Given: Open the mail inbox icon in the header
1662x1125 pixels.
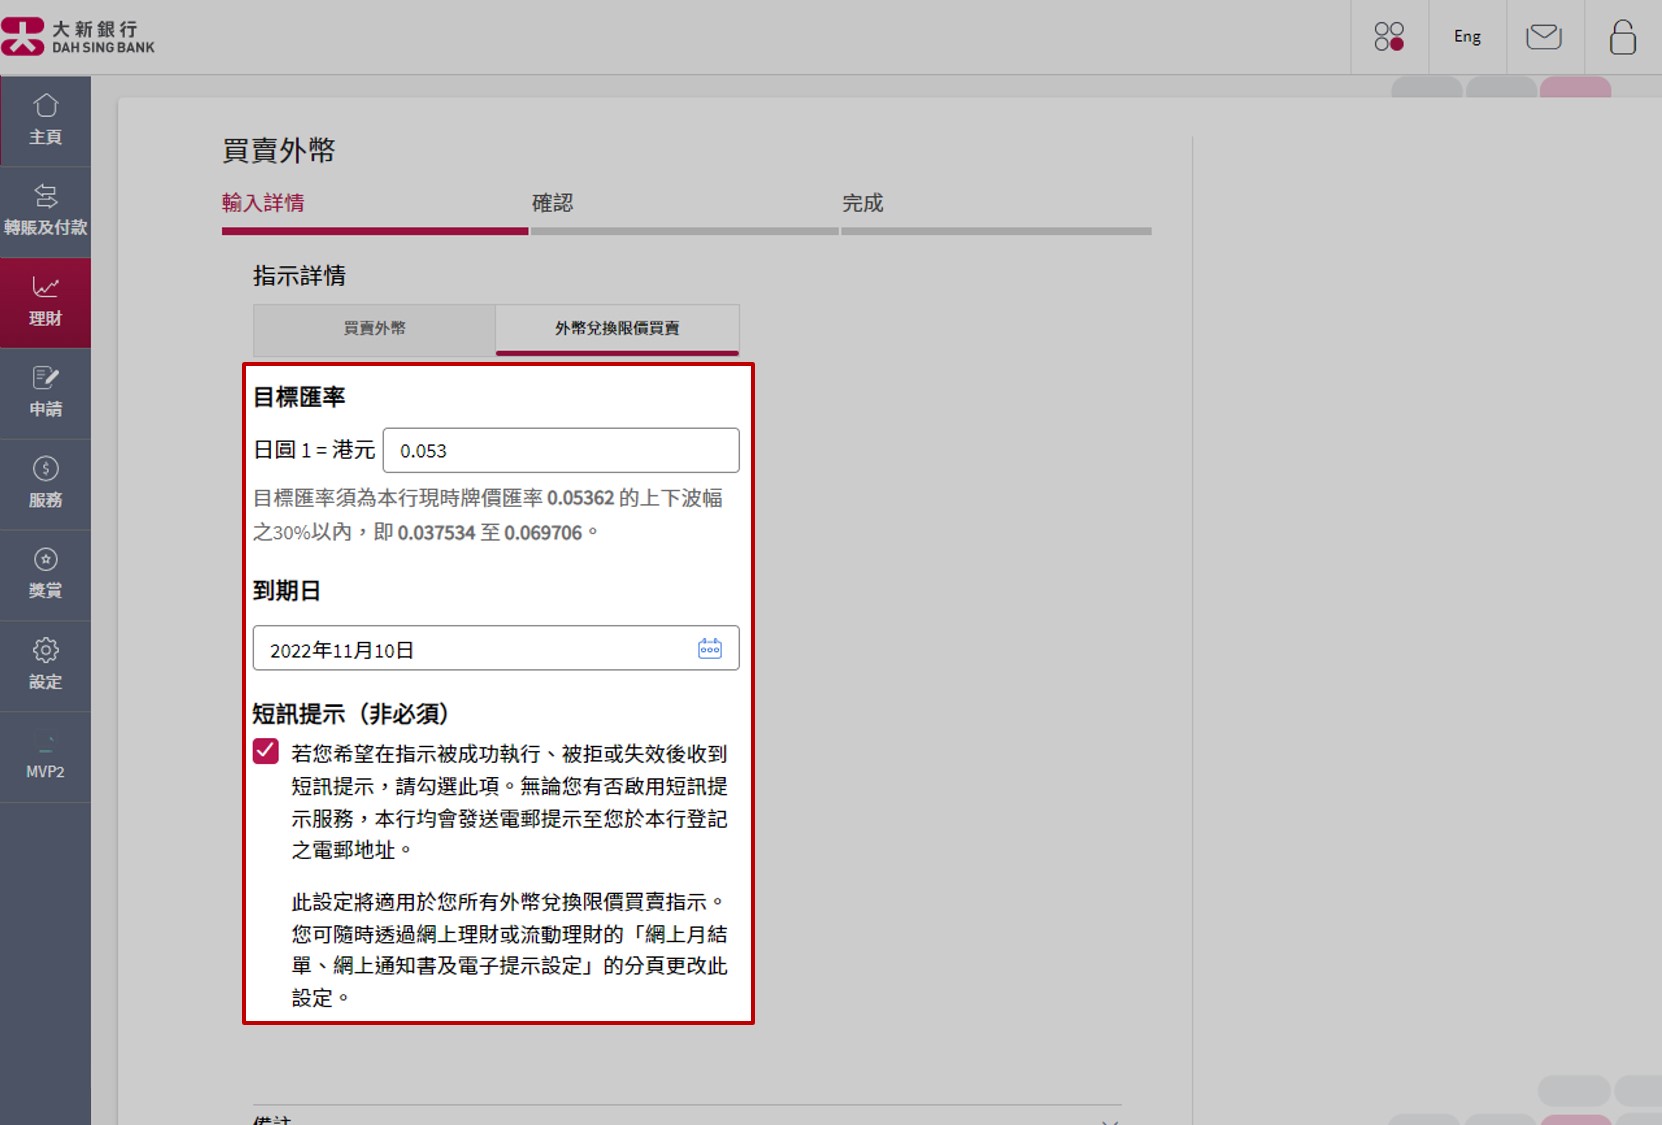Looking at the screenshot, I should tap(1544, 36).
